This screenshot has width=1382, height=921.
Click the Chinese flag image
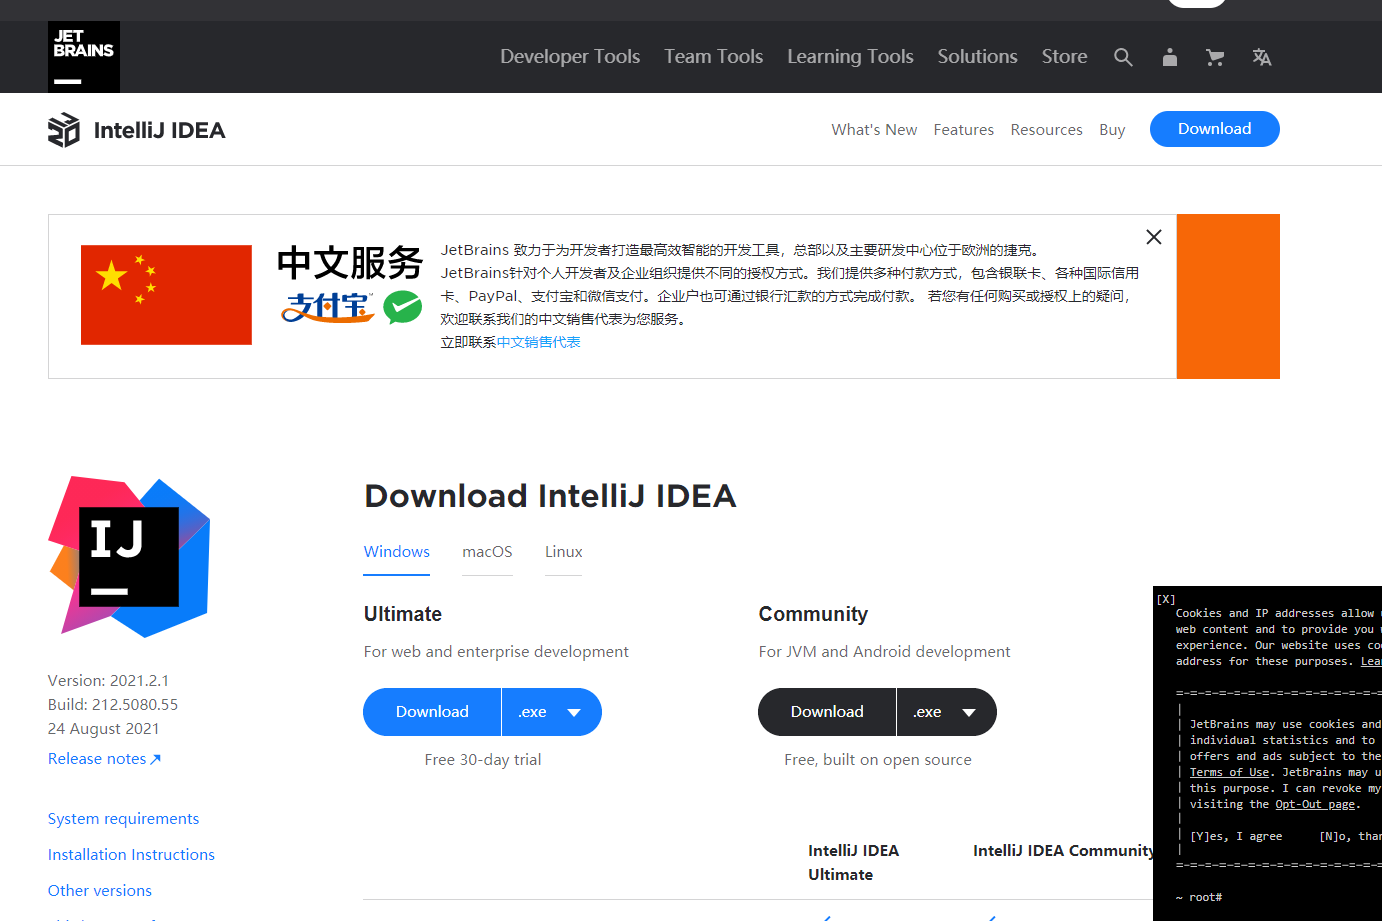(166, 295)
